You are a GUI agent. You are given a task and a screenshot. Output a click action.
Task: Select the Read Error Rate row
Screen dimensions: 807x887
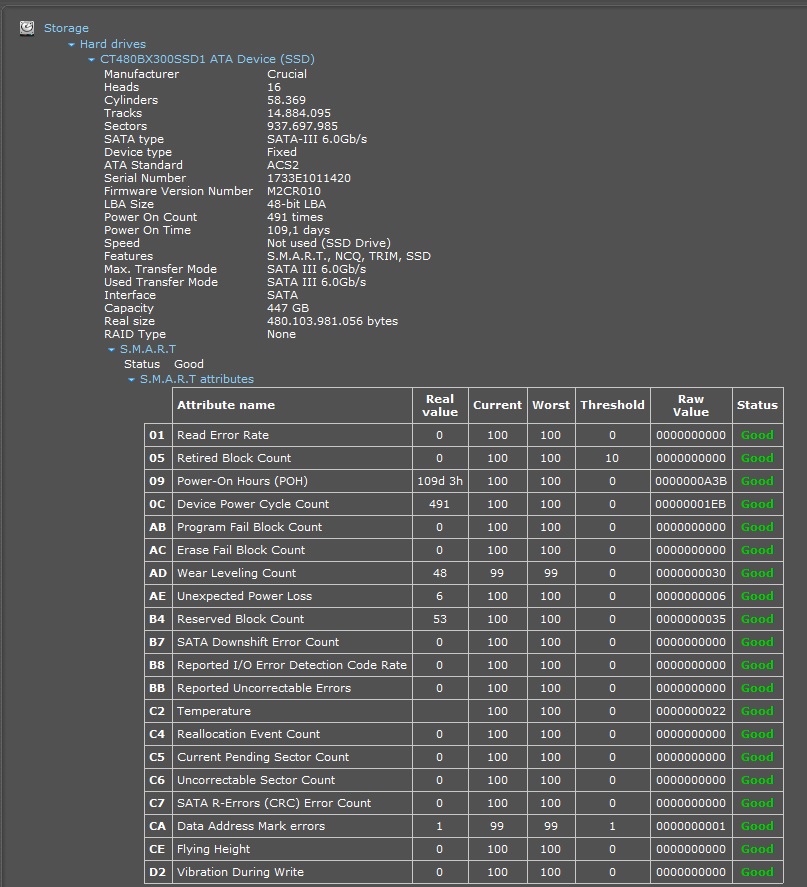coord(464,435)
